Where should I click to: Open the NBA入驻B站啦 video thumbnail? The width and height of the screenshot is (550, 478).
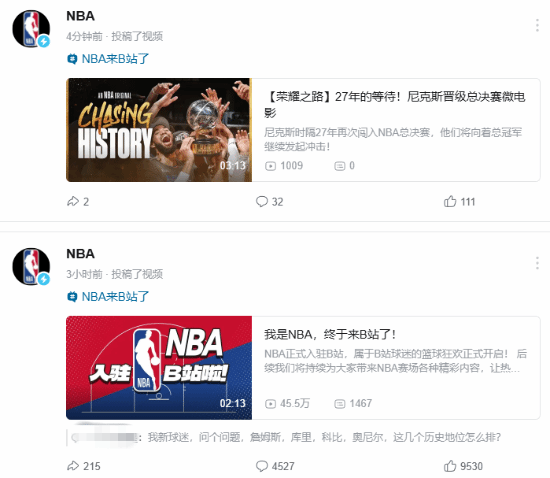click(159, 368)
